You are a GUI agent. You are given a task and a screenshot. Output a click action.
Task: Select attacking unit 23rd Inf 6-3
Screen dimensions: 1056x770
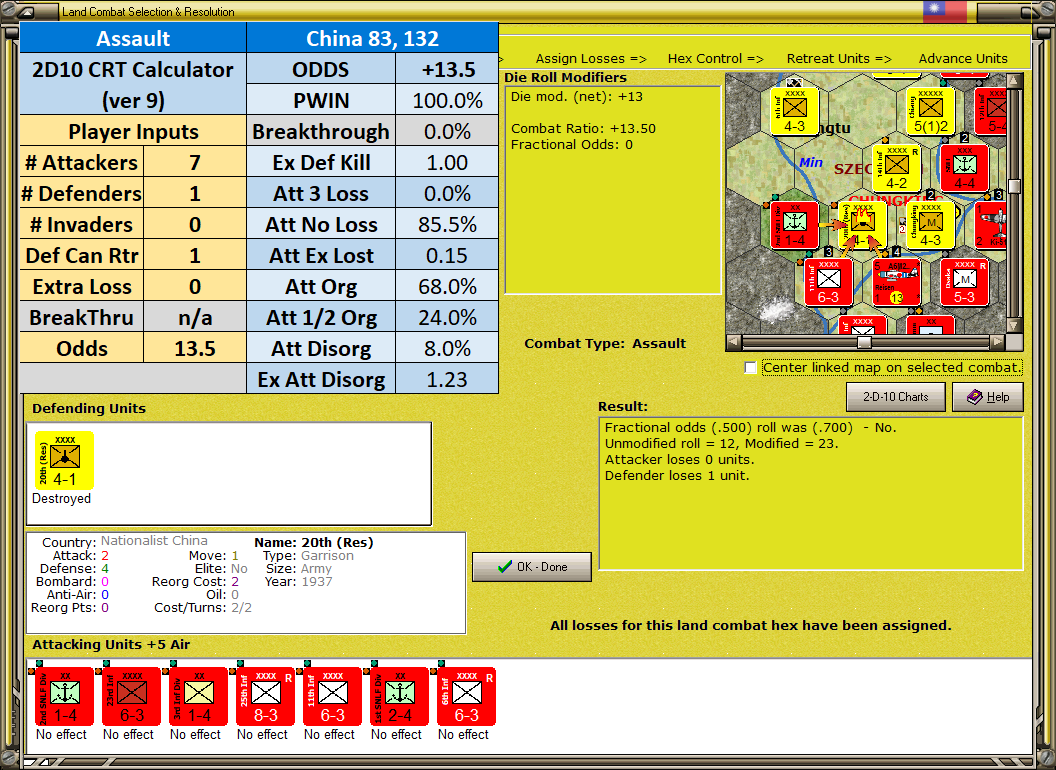(x=131, y=696)
